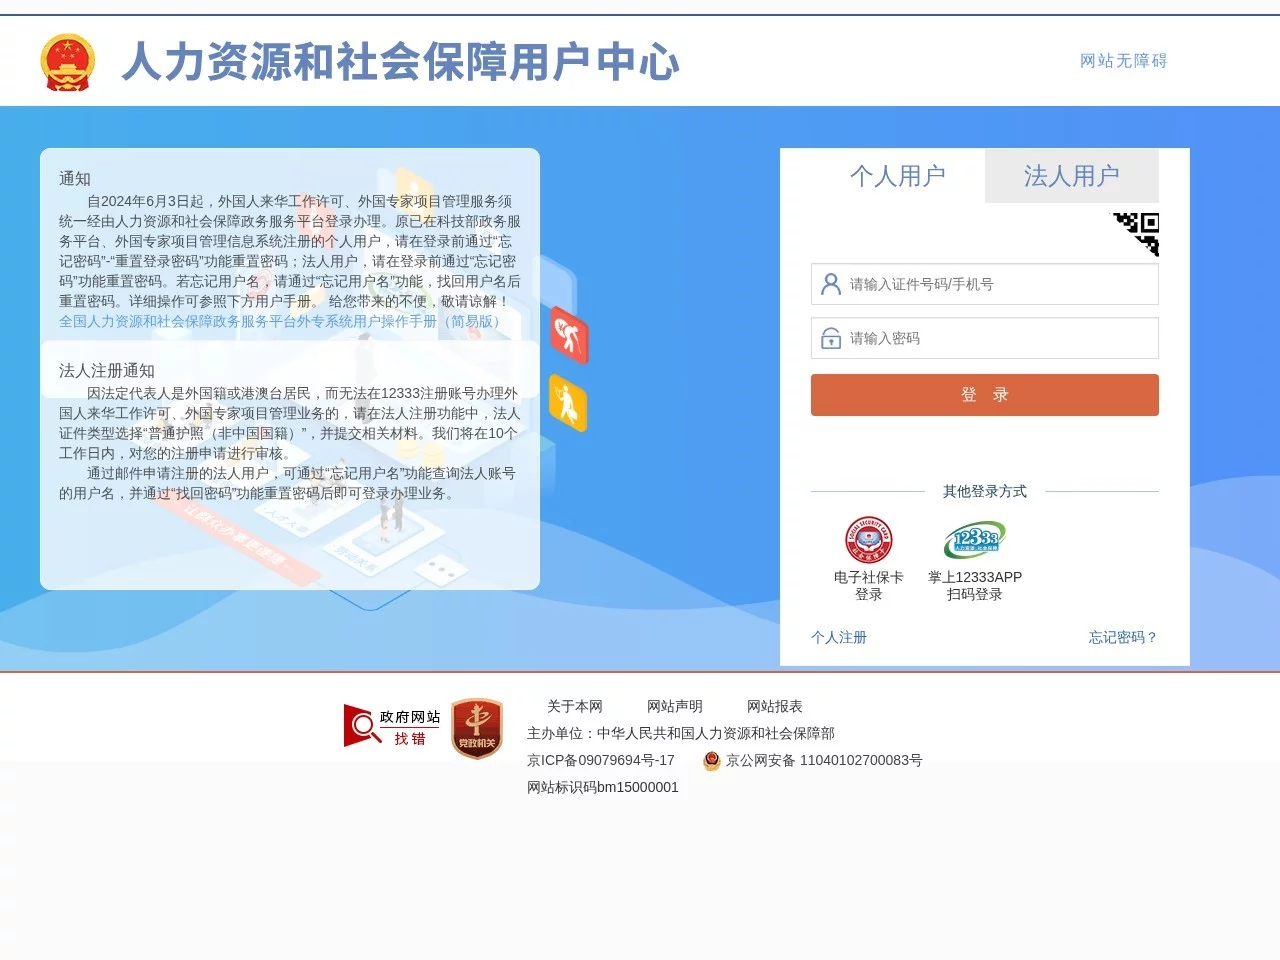Click the password input box
1280x960 pixels.
(x=984, y=338)
